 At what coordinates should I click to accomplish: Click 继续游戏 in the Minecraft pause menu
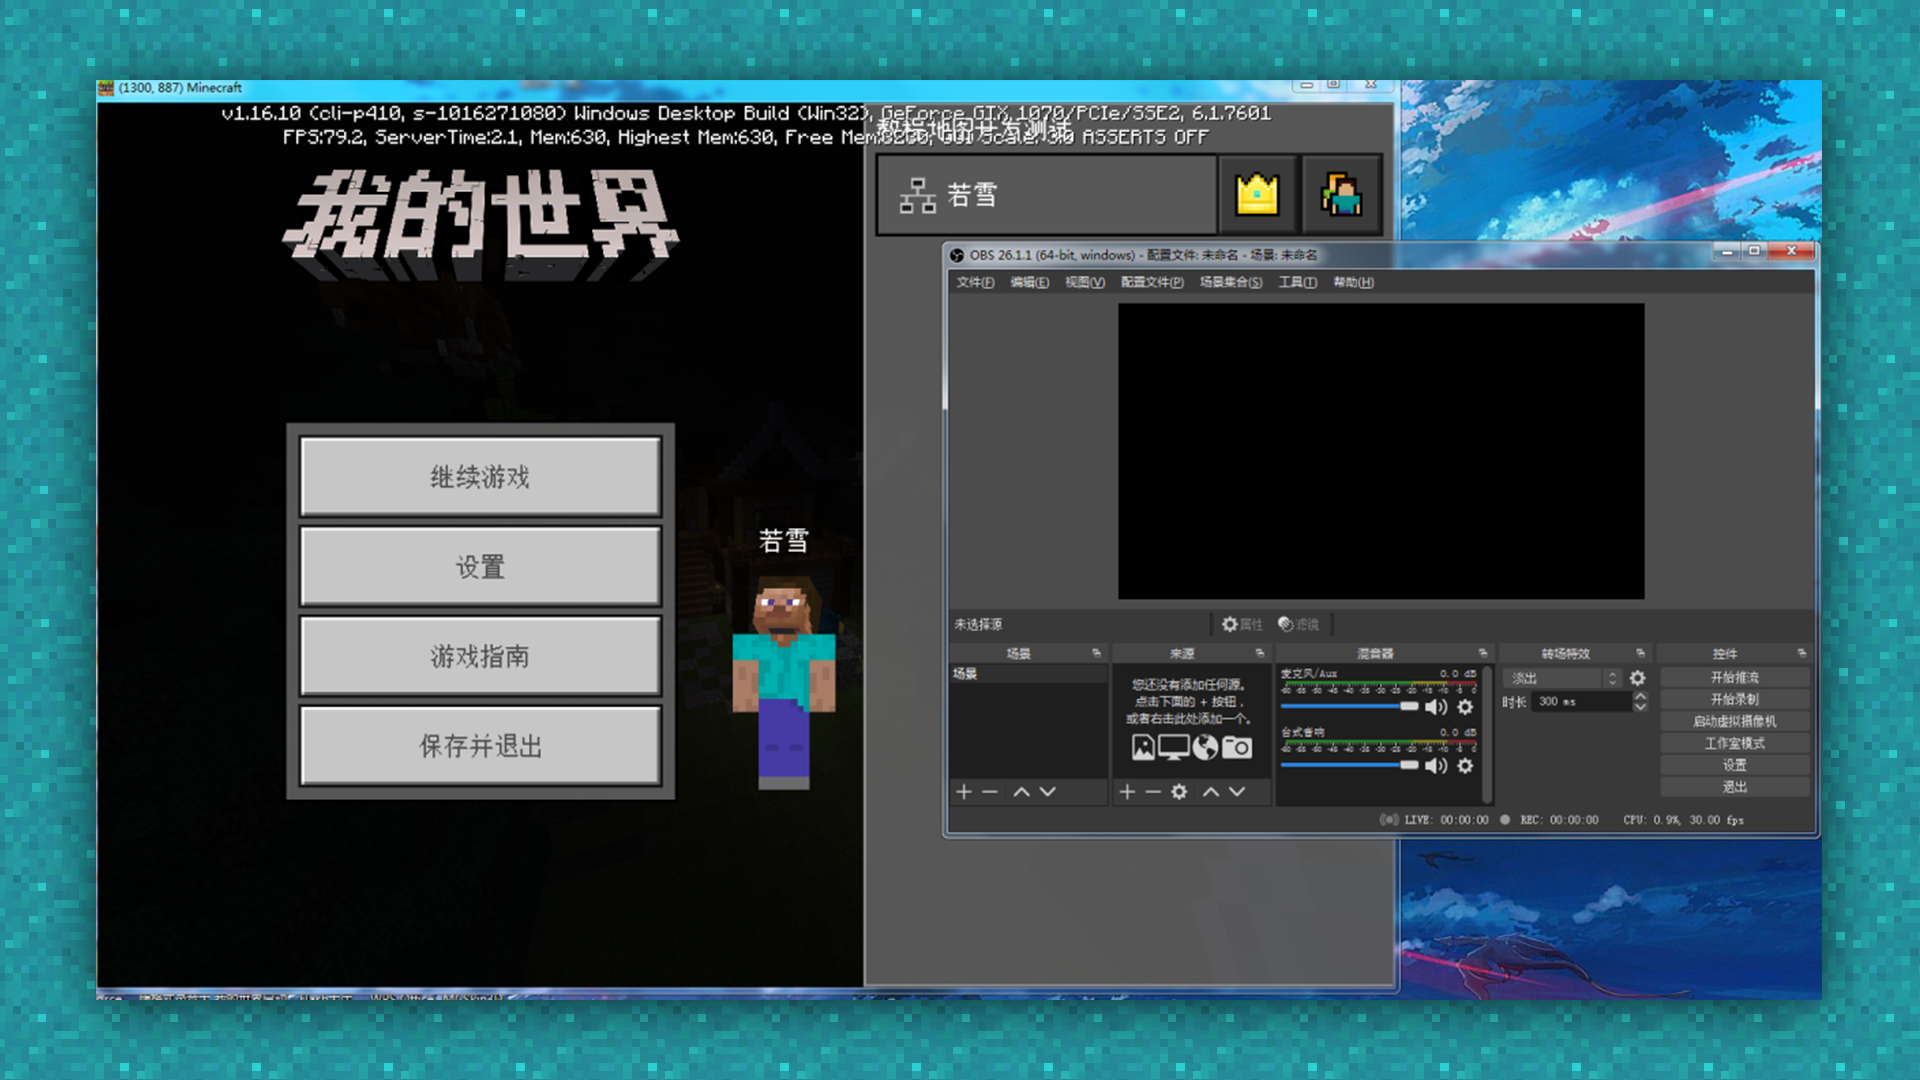(x=480, y=476)
